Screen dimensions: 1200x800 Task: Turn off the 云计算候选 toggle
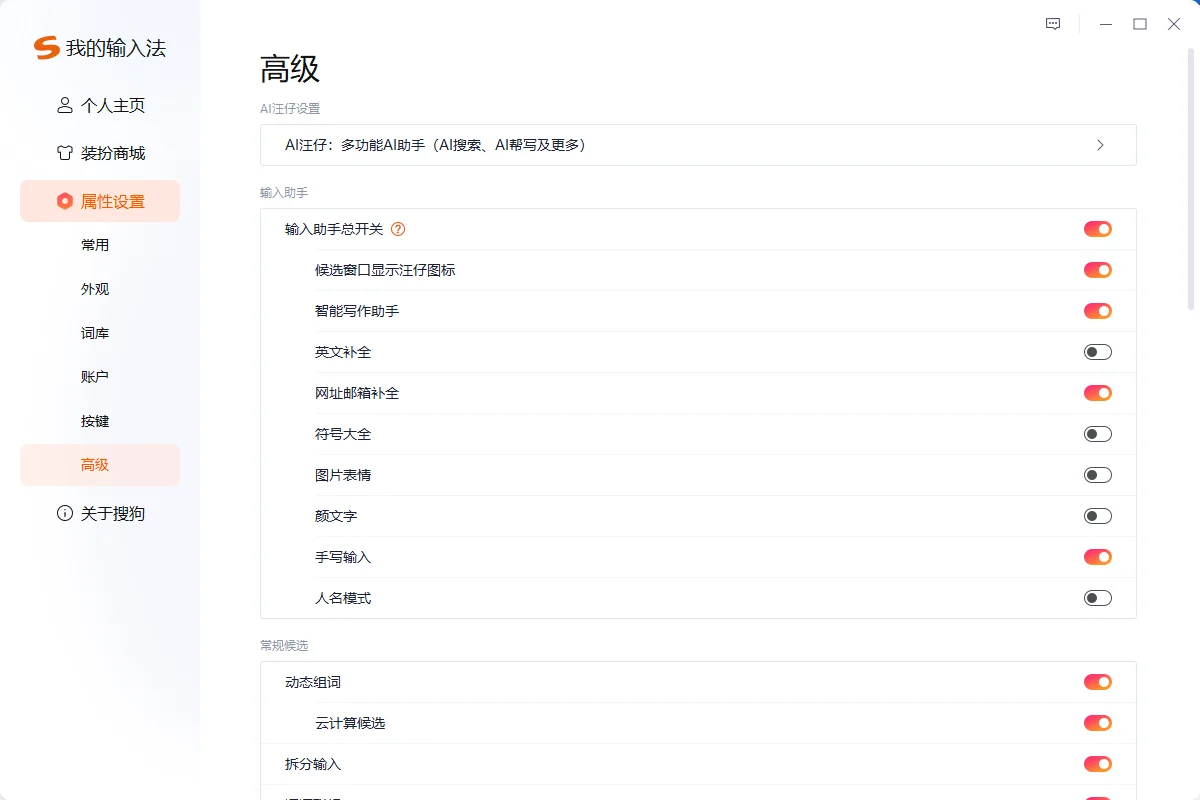(x=1097, y=723)
